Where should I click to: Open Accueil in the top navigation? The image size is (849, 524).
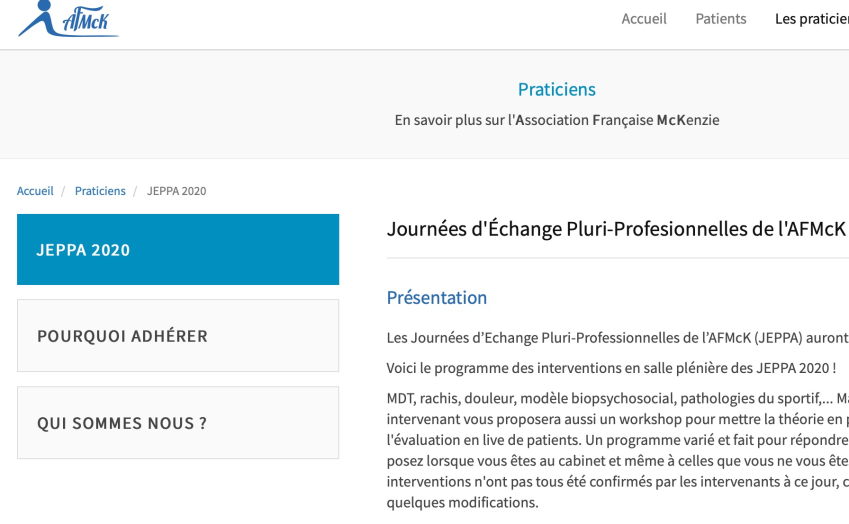[x=644, y=19]
